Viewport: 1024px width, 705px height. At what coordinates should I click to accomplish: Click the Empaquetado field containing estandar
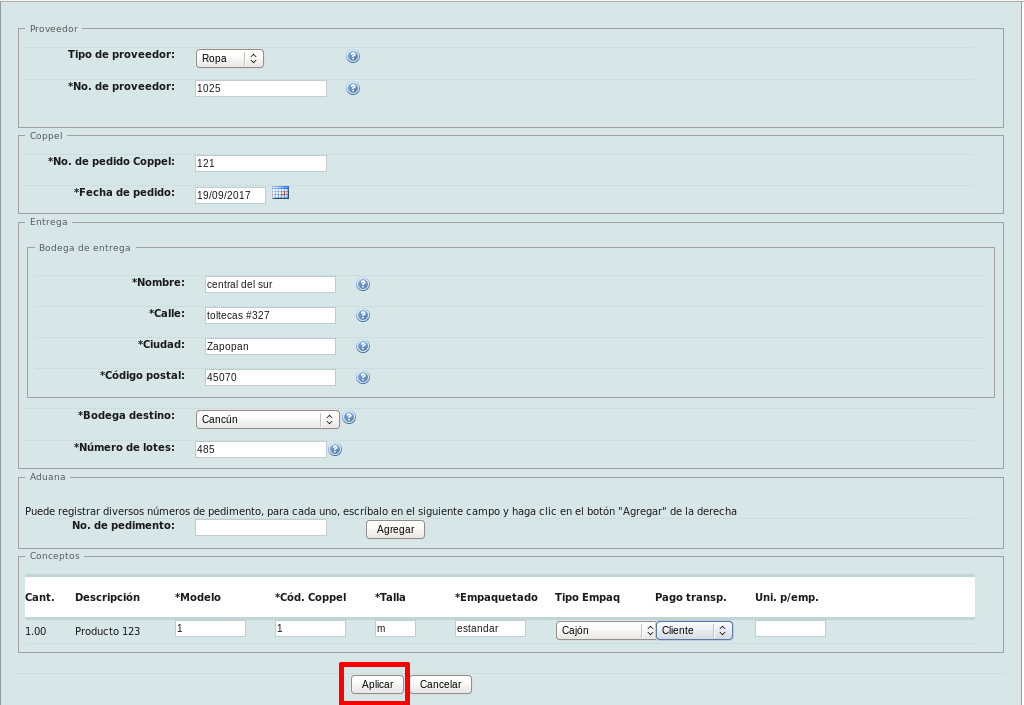490,629
